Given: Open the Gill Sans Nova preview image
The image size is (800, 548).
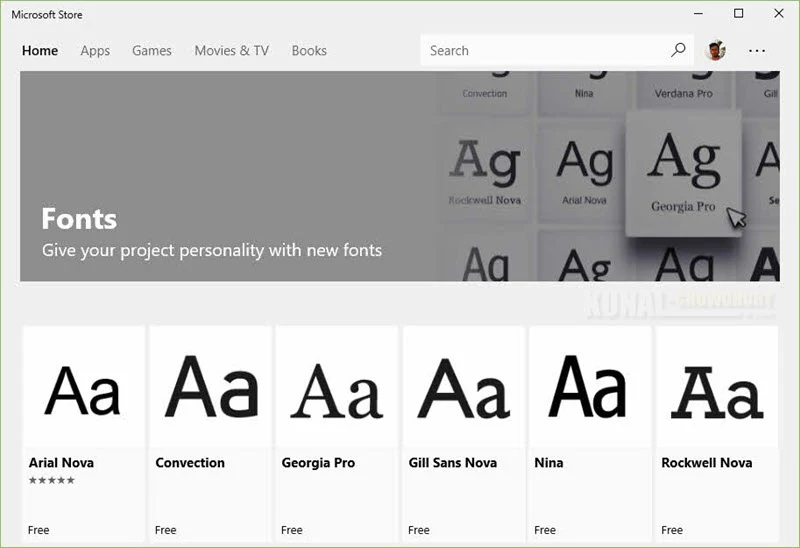Looking at the screenshot, I should point(464,387).
